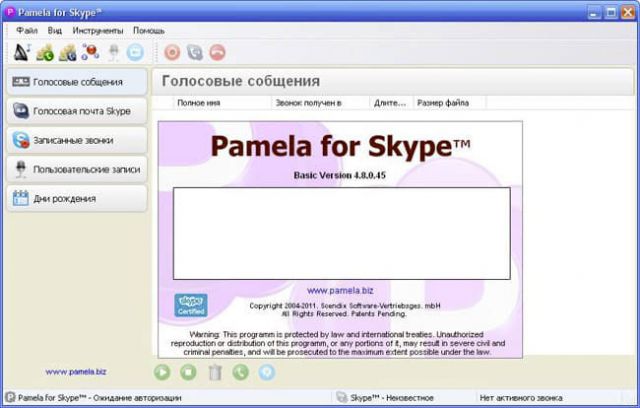Click the Skype recorded calls icon
This screenshot has height=408, width=640.
[x=21, y=140]
